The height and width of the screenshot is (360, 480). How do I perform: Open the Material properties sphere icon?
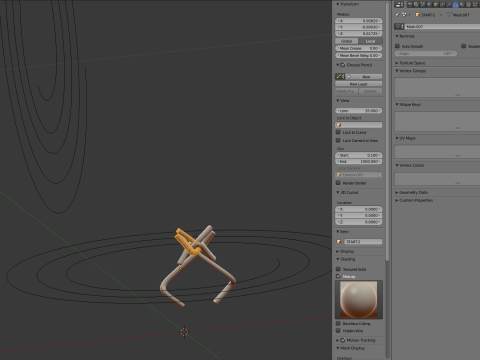(462, 4)
